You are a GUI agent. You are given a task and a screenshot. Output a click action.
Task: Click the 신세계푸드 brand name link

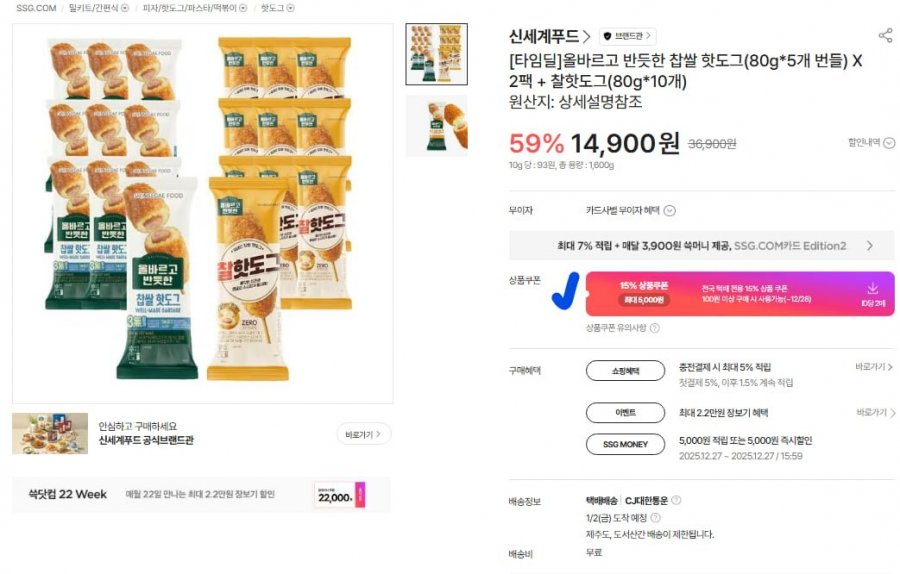click(549, 37)
